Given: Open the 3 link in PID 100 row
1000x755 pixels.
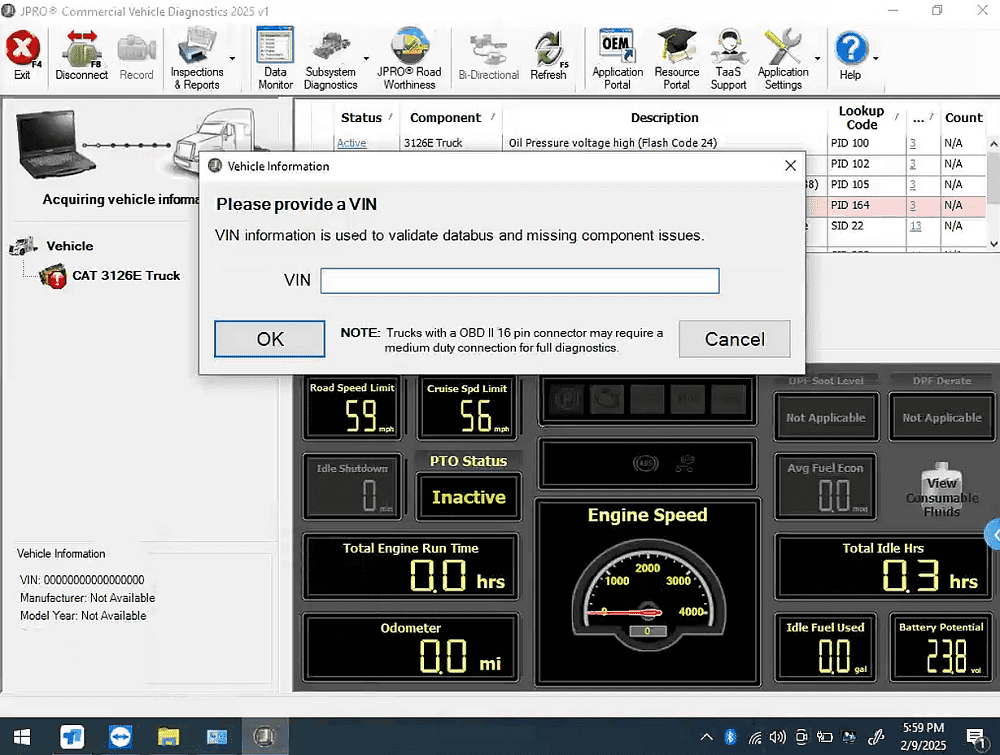Looking at the screenshot, I should tap(913, 143).
